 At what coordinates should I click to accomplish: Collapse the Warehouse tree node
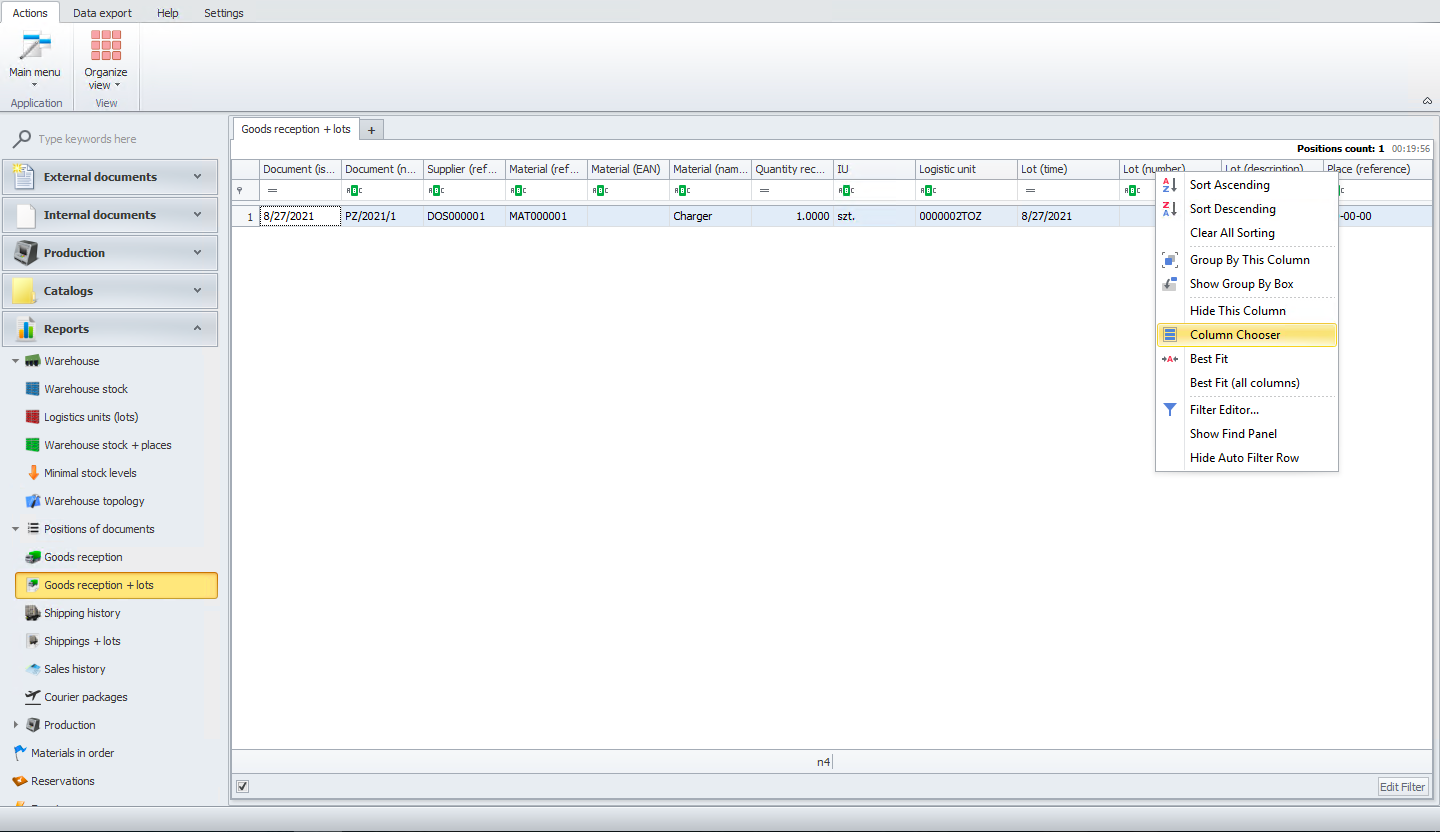(x=15, y=361)
